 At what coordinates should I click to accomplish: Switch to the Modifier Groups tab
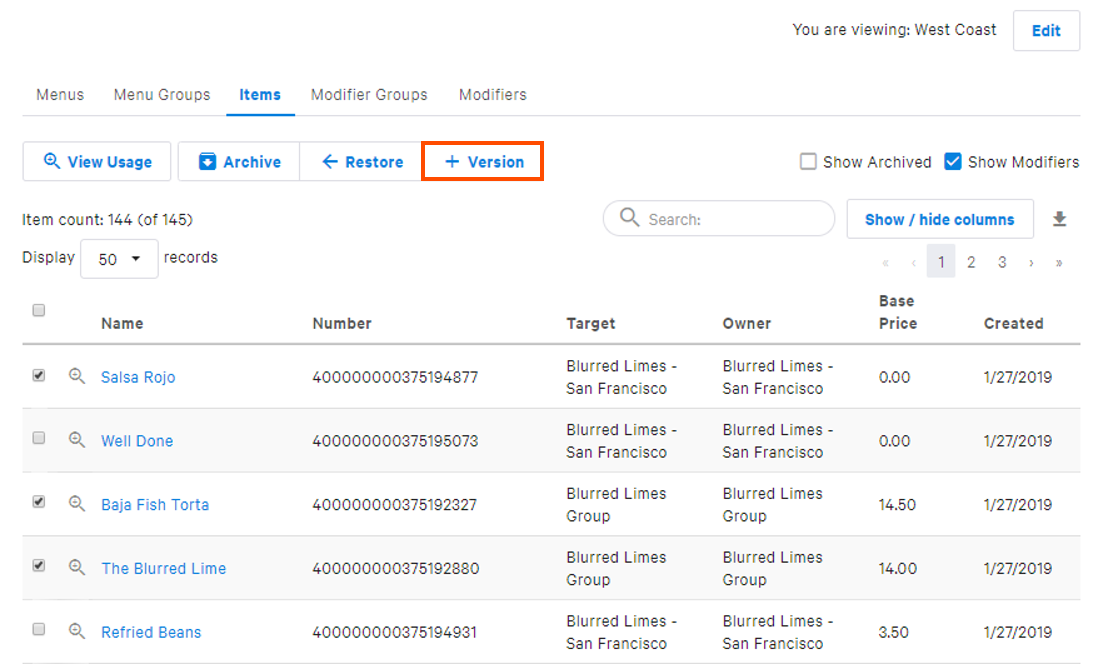coord(369,94)
